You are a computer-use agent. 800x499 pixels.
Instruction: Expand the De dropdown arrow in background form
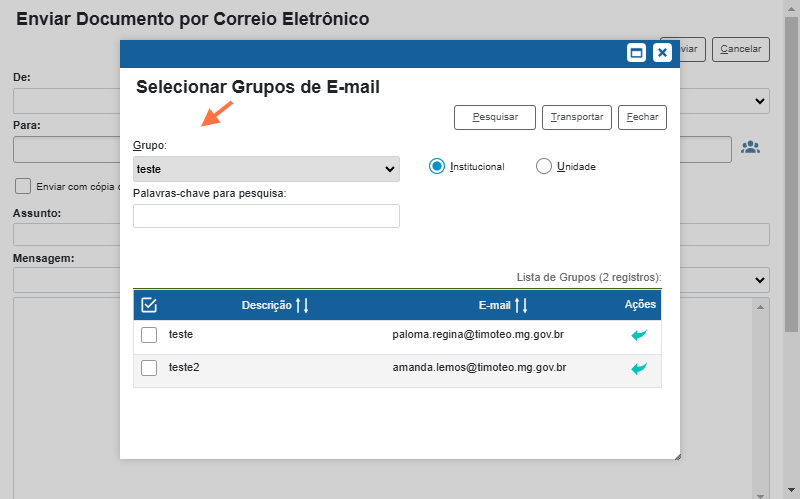[x=760, y=101]
